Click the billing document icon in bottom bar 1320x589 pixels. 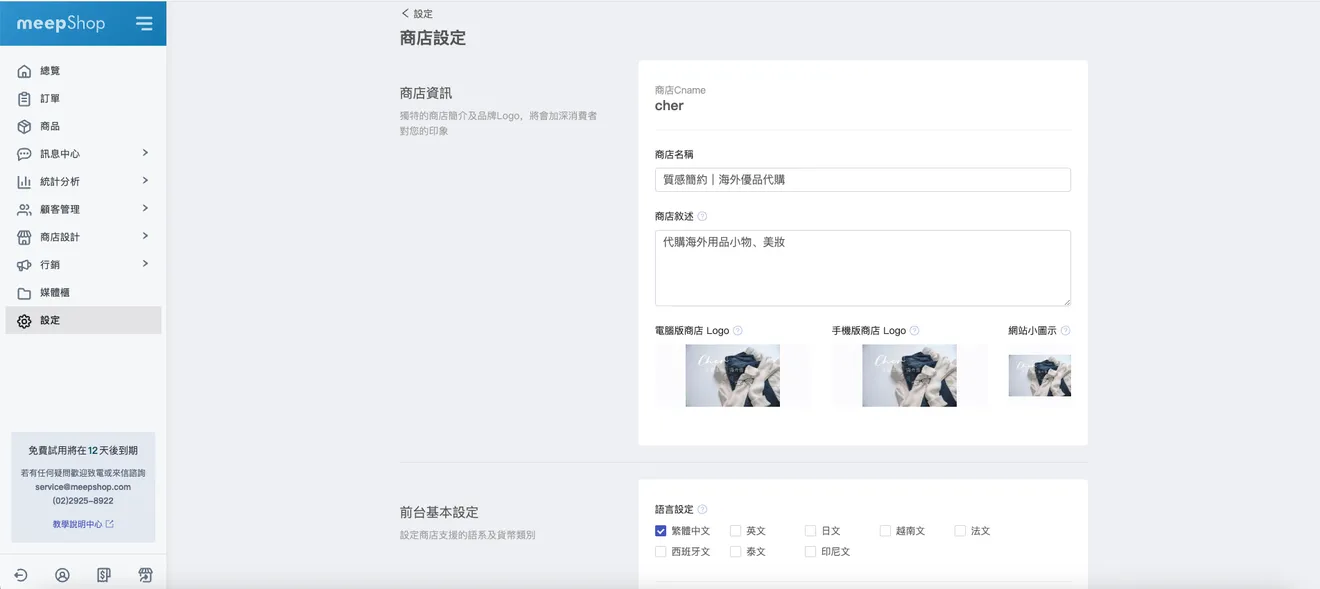(104, 575)
